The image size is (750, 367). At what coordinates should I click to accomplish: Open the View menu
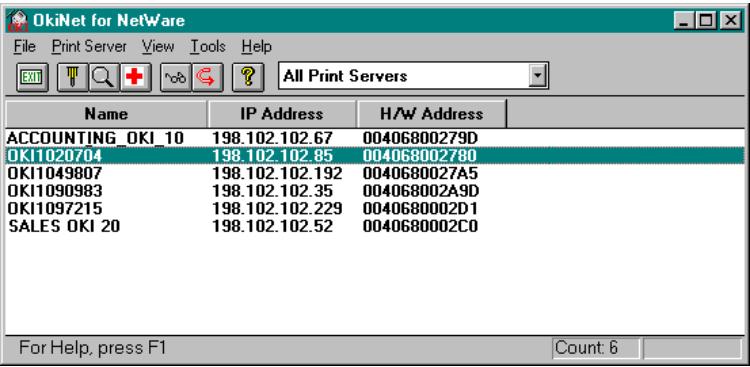tap(158, 46)
